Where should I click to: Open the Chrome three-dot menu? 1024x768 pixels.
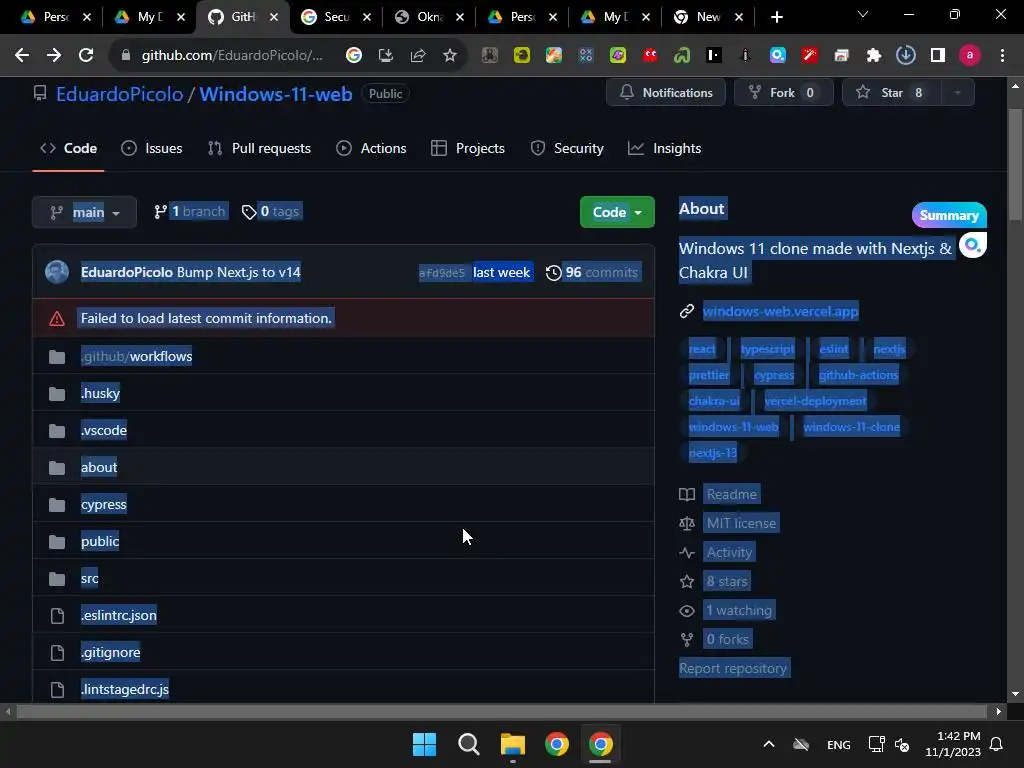[x=1002, y=56]
